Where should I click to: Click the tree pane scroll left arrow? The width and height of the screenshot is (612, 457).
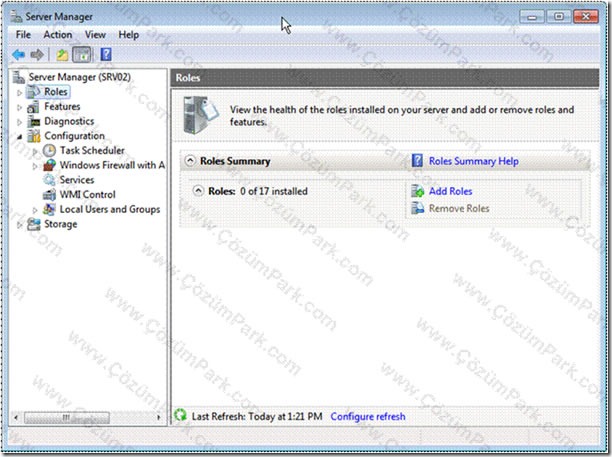coord(16,418)
